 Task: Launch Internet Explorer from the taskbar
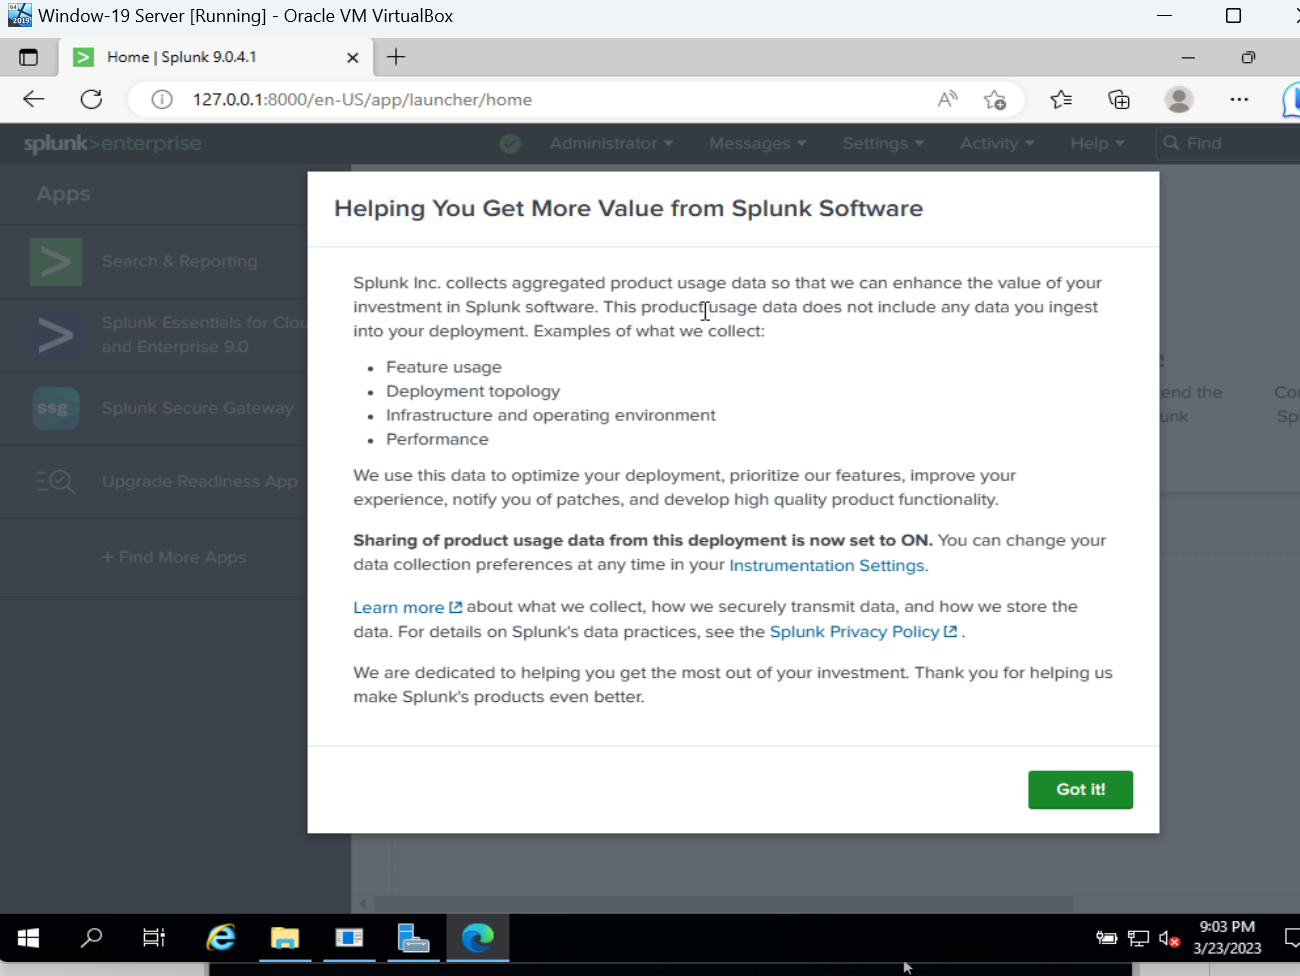[221, 938]
